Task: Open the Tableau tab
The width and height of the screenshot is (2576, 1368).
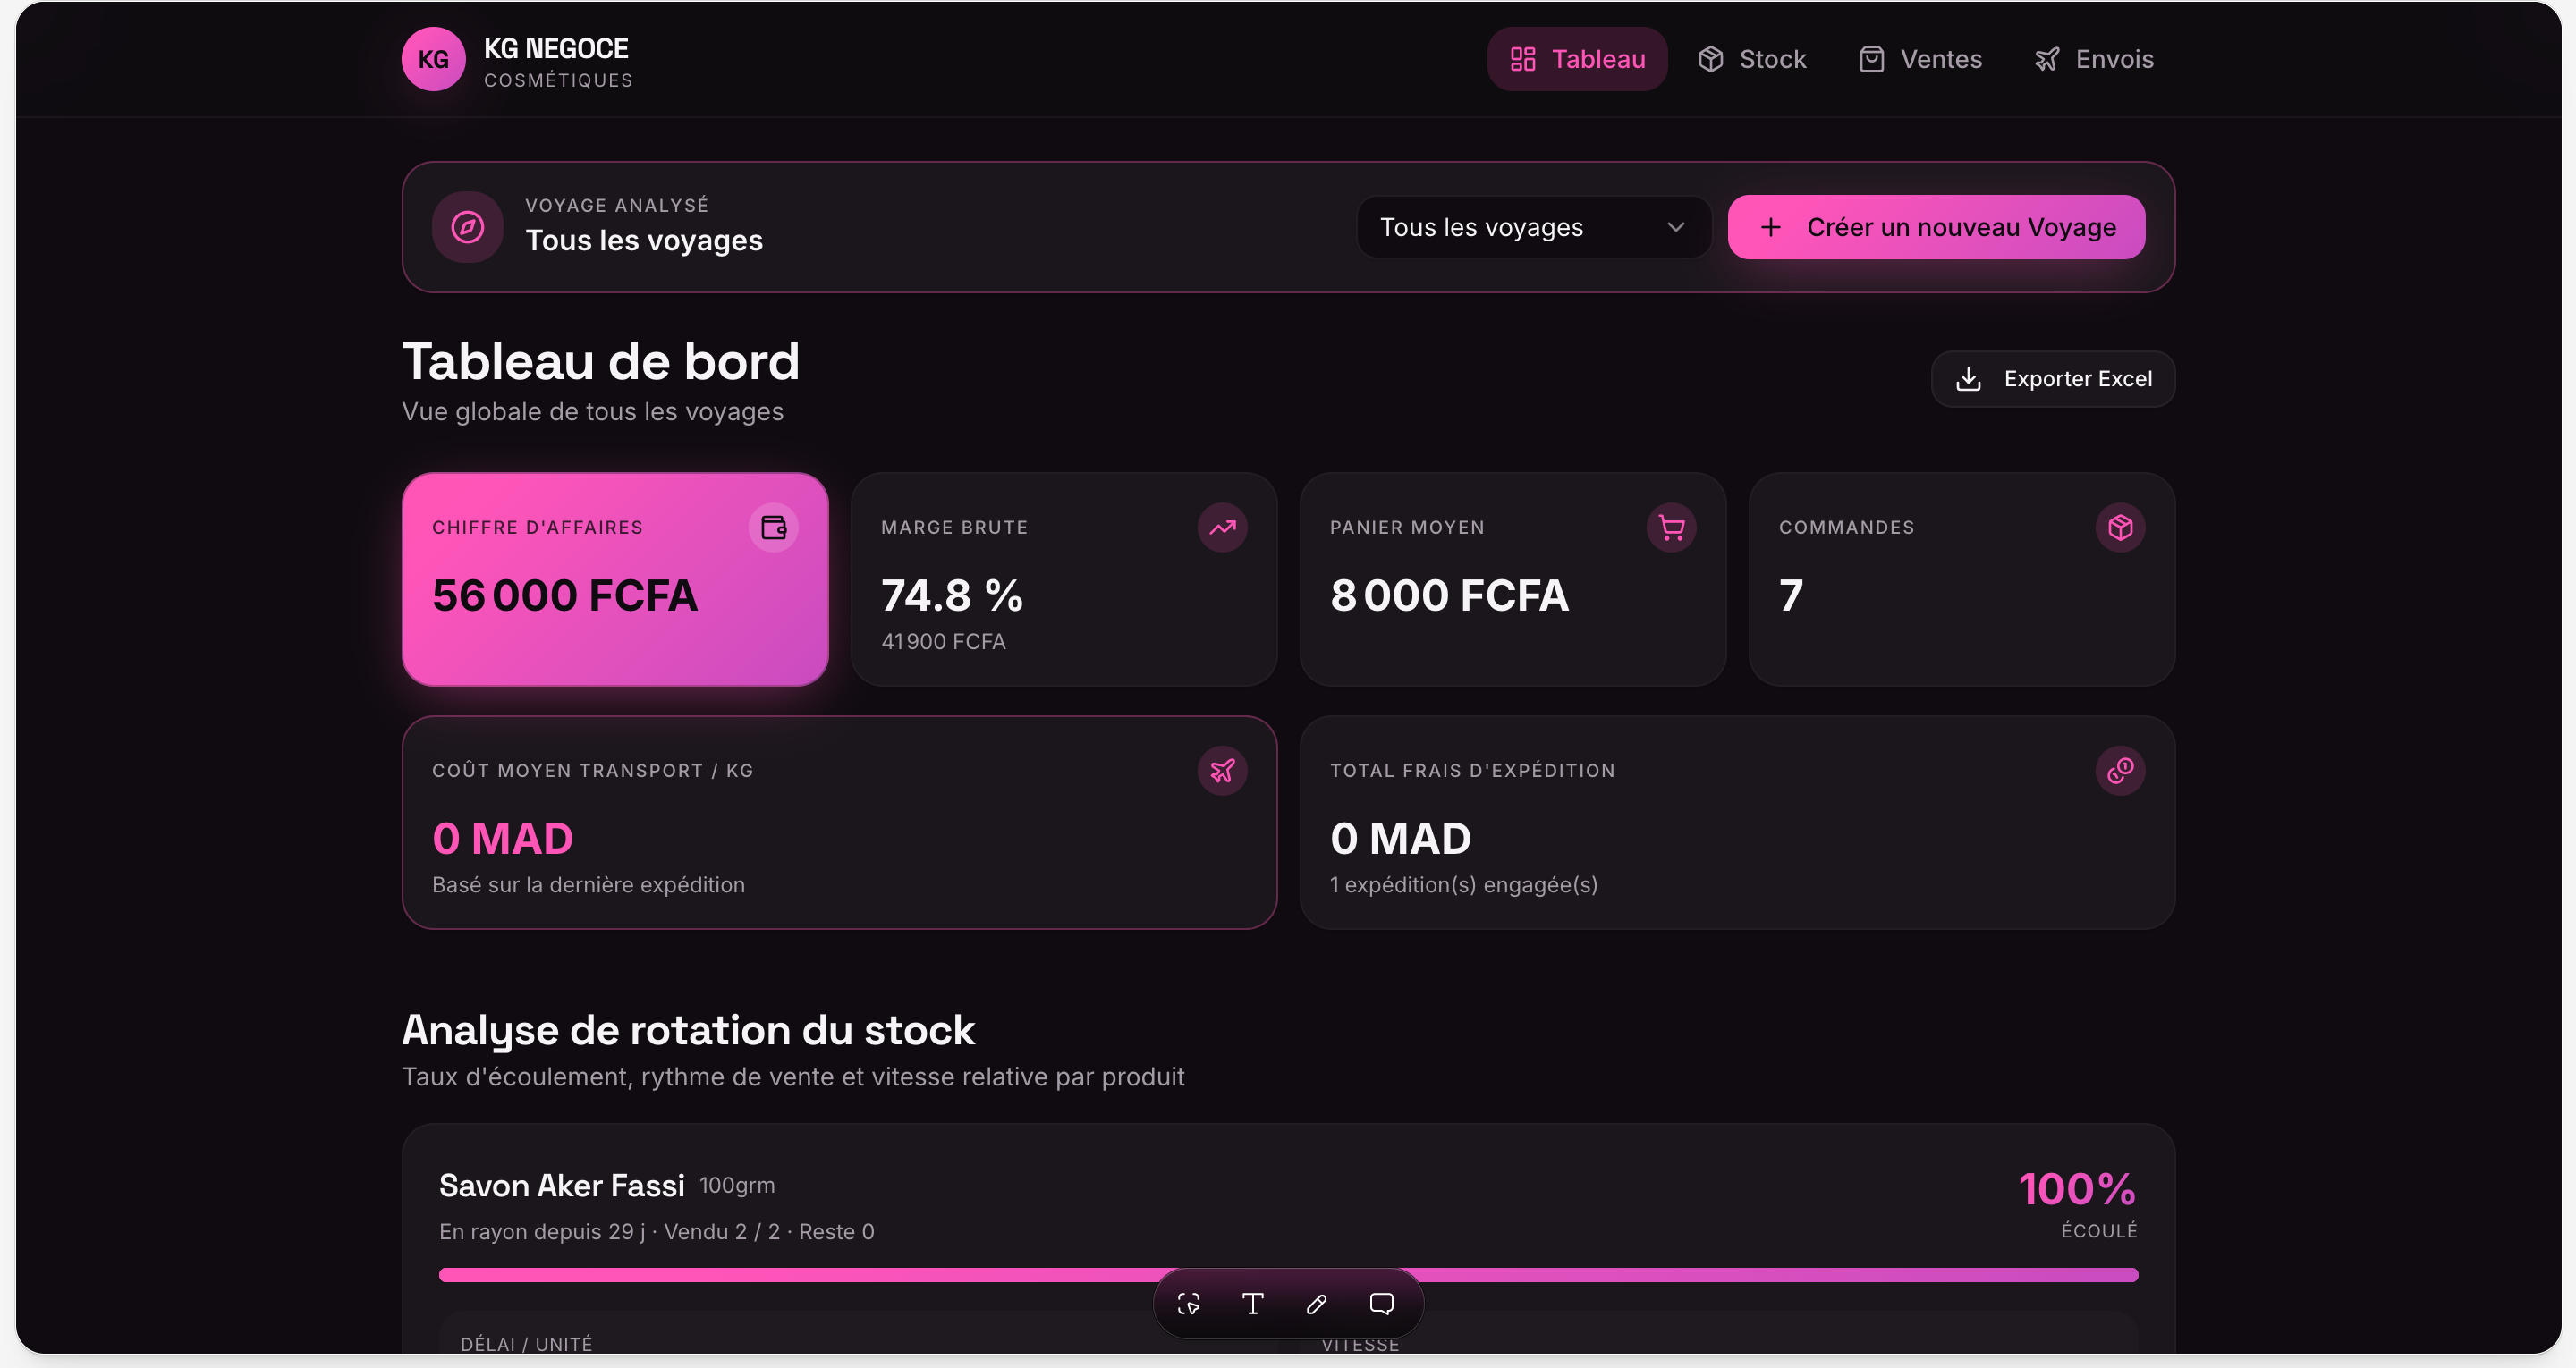Action: pyautogui.click(x=1577, y=59)
